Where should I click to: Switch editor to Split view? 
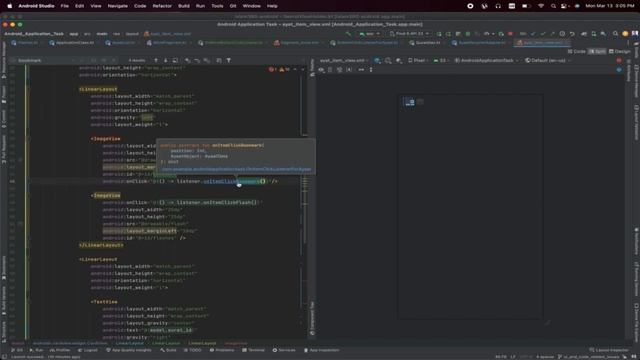(597, 51)
